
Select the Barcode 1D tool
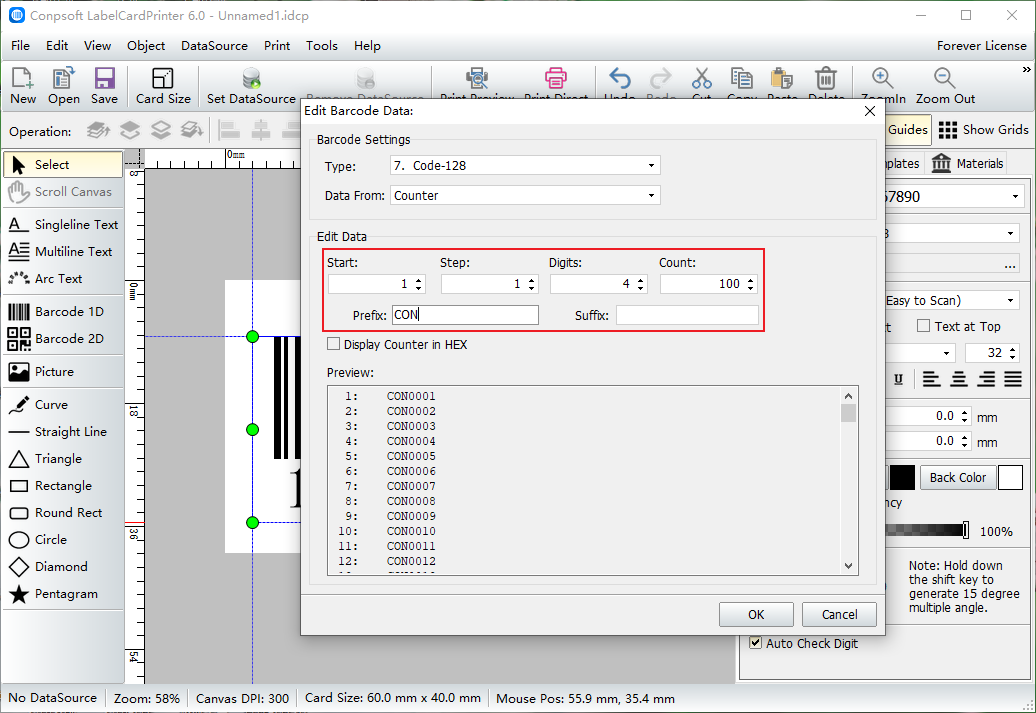pos(63,311)
